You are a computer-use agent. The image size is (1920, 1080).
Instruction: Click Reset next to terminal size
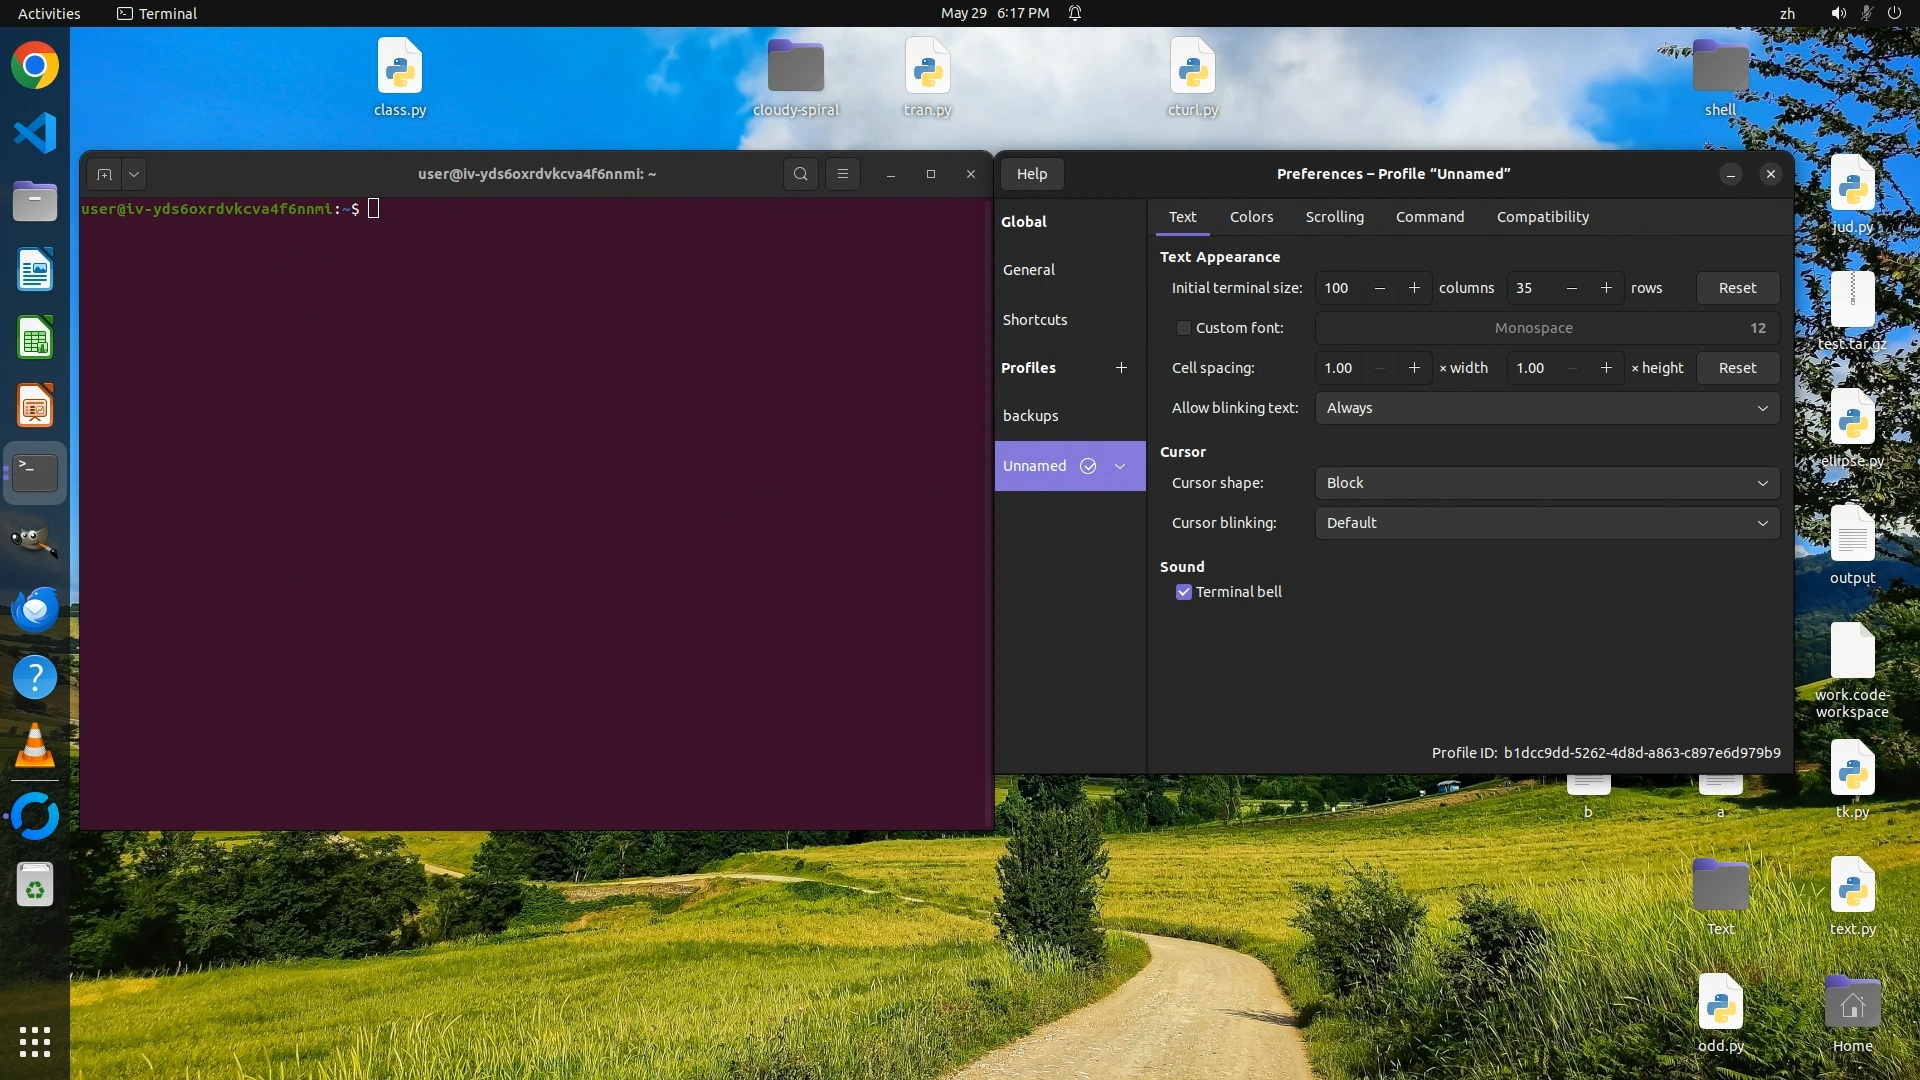(1737, 288)
